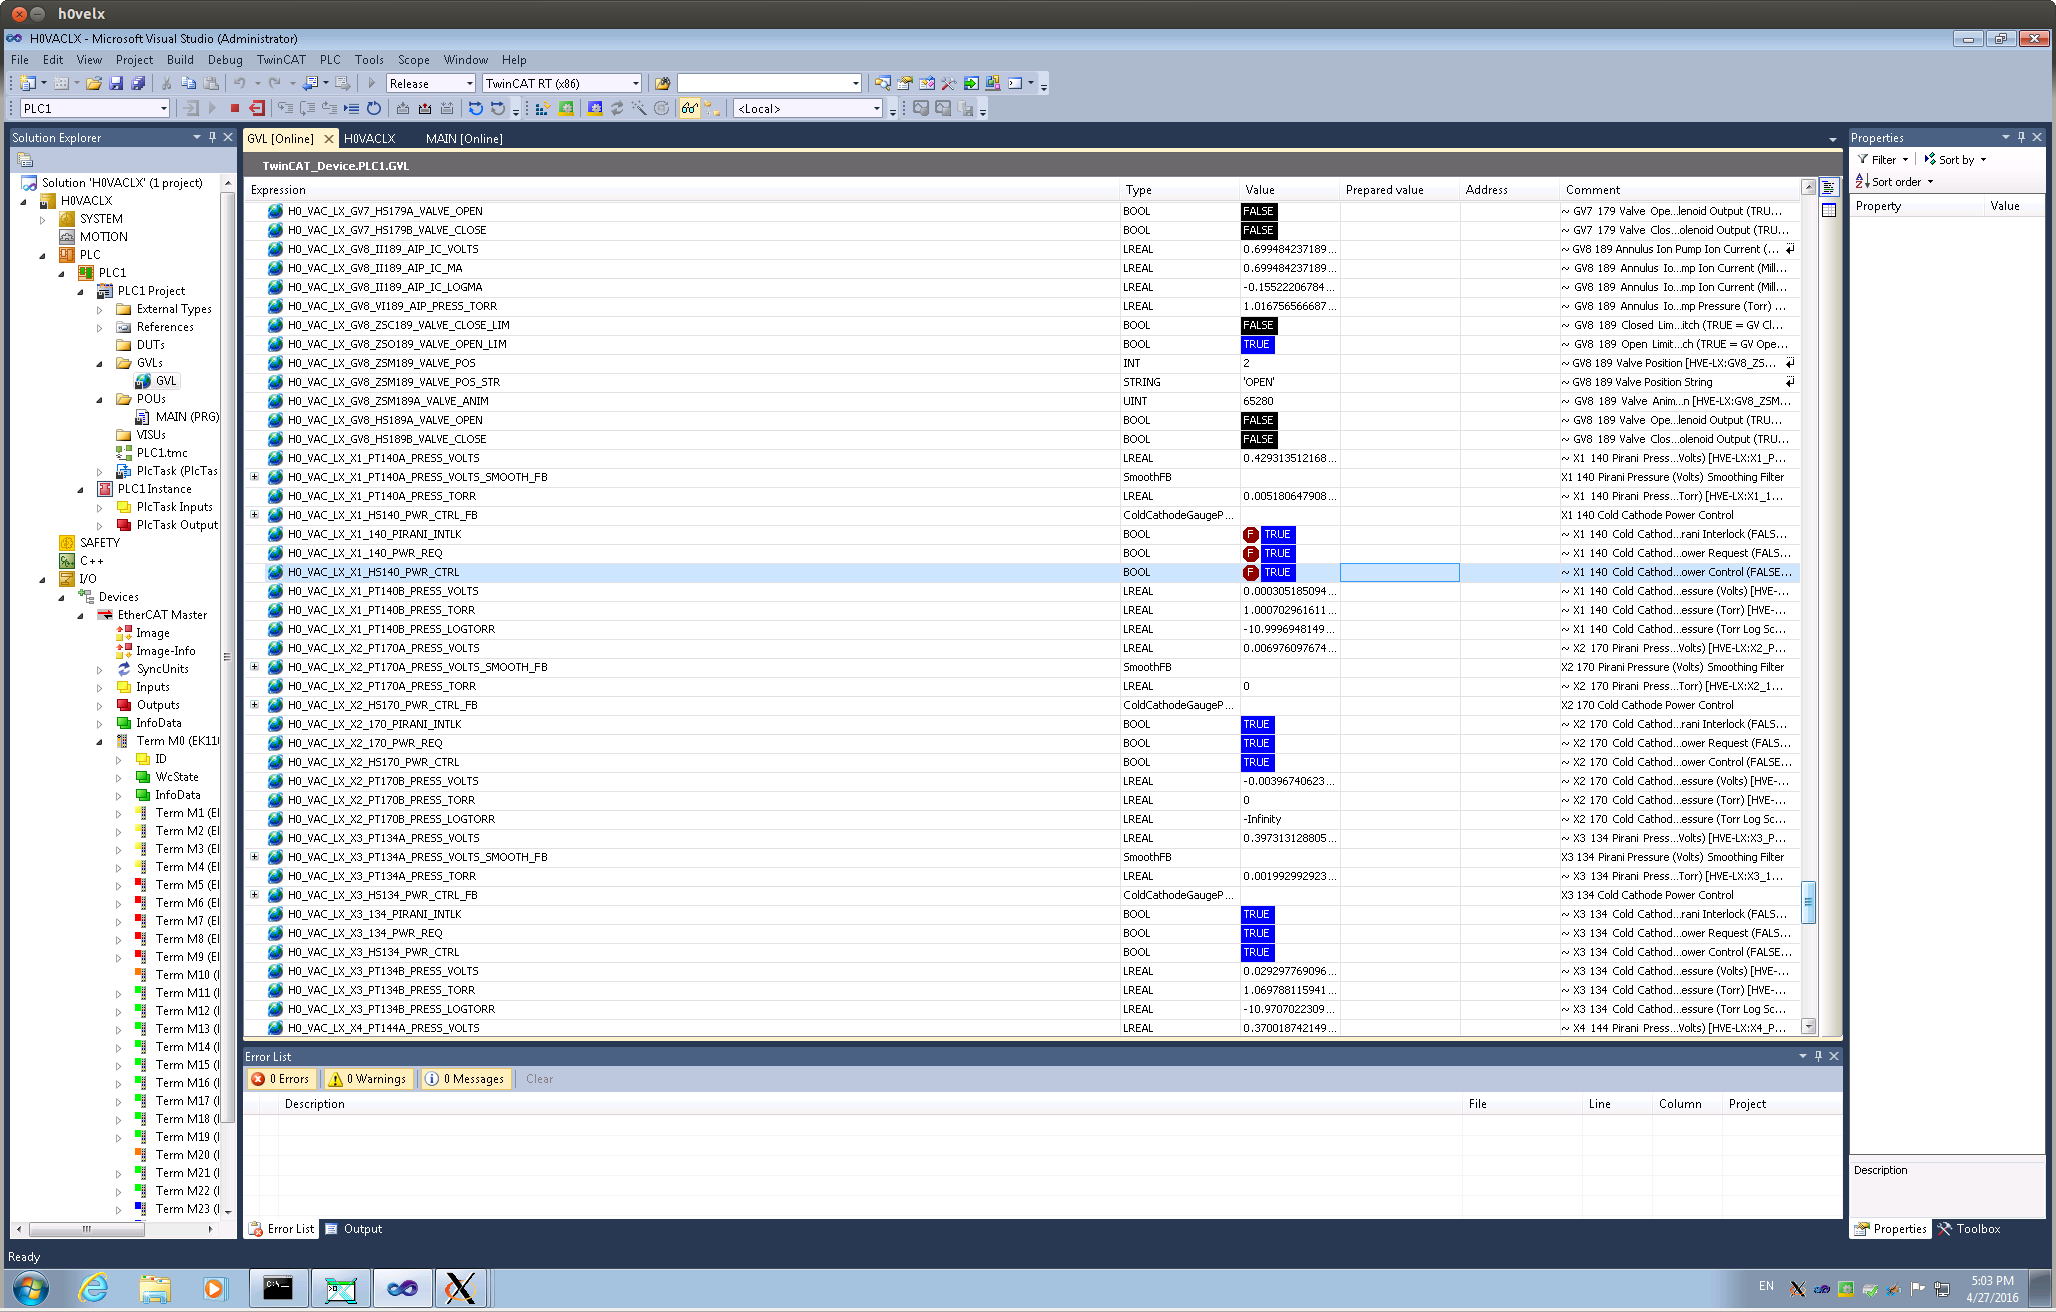
Task: Expand the H0_VAC_LX_X1_PT140A_PRESS_VOLTS_SMOOTH_FB row
Action: 254,477
